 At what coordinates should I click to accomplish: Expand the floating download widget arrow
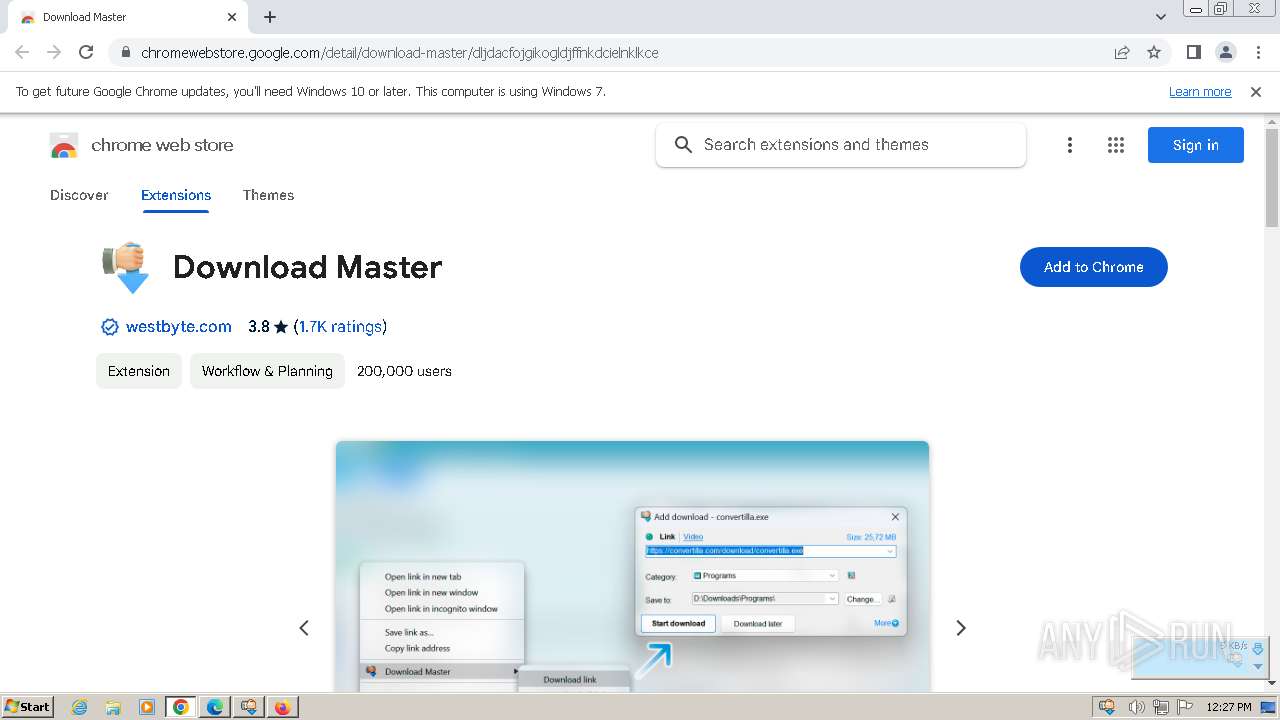click(x=1258, y=665)
